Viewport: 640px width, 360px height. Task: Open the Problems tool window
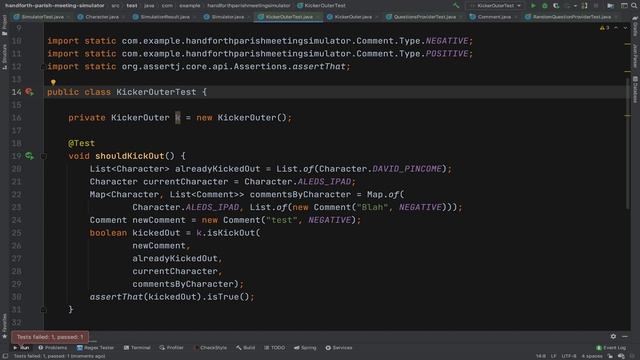coord(53,348)
